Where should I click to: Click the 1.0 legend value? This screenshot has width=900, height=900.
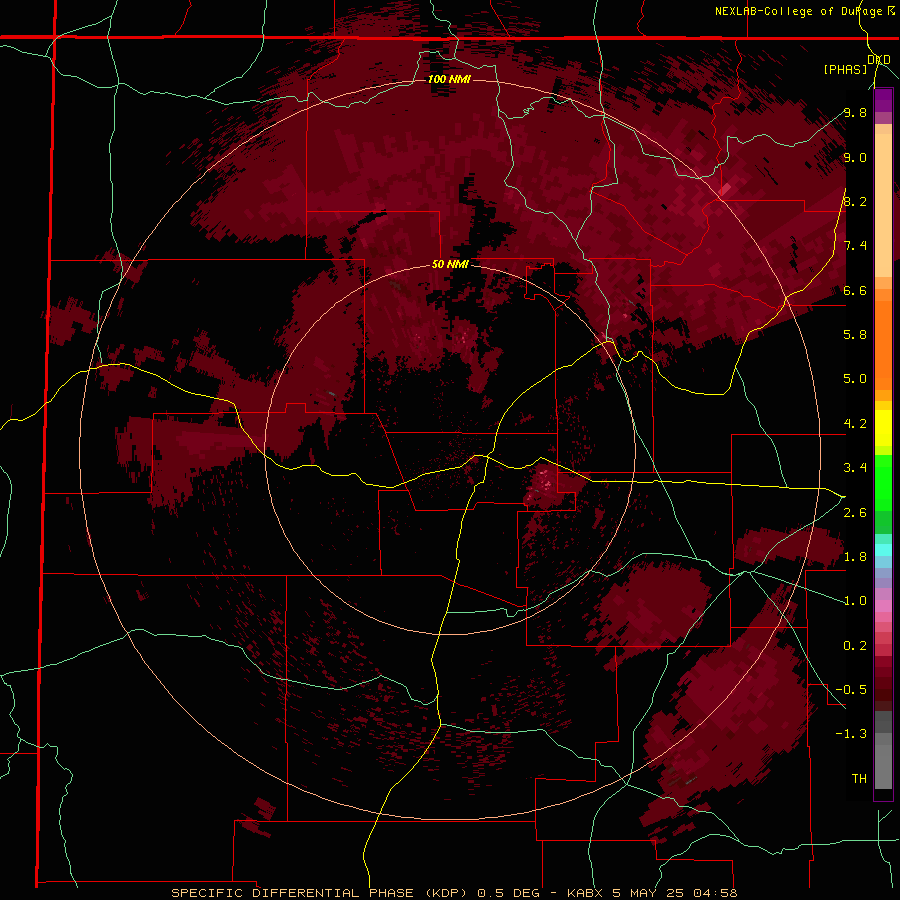point(855,601)
